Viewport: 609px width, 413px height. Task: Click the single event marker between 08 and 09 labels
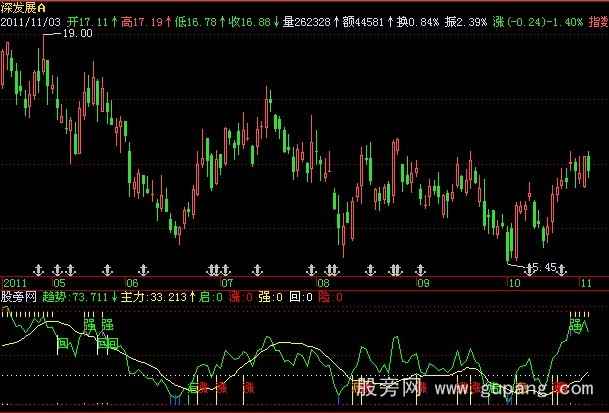371,269
